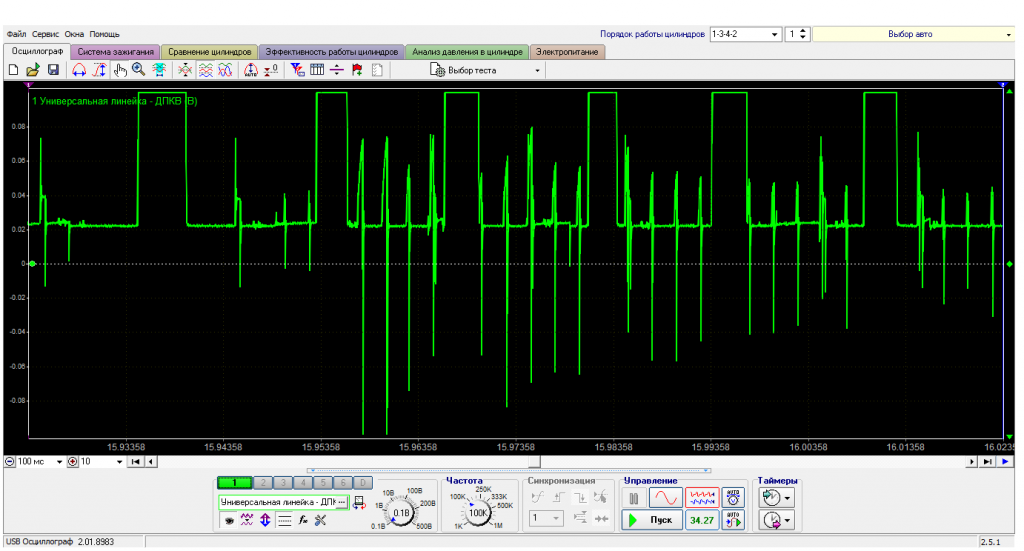
Task: Save oscillogram using floppy disk icon
Action: coord(54,70)
